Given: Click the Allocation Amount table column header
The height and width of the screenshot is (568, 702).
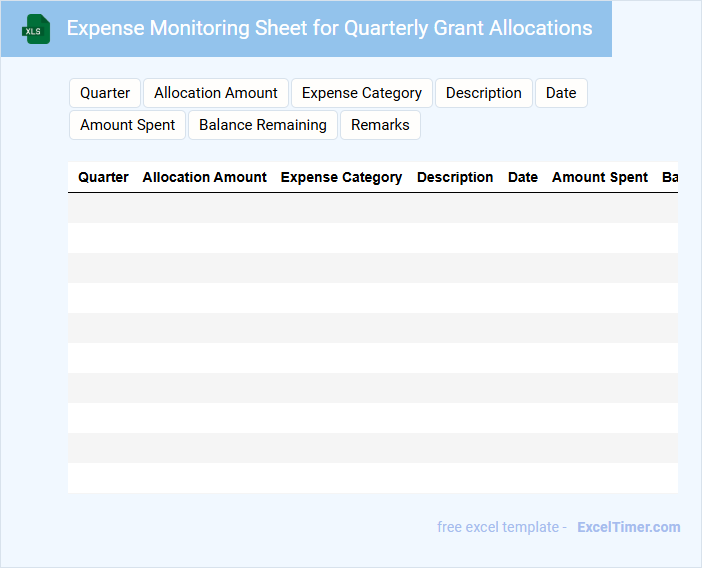Looking at the screenshot, I should pyautogui.click(x=205, y=177).
